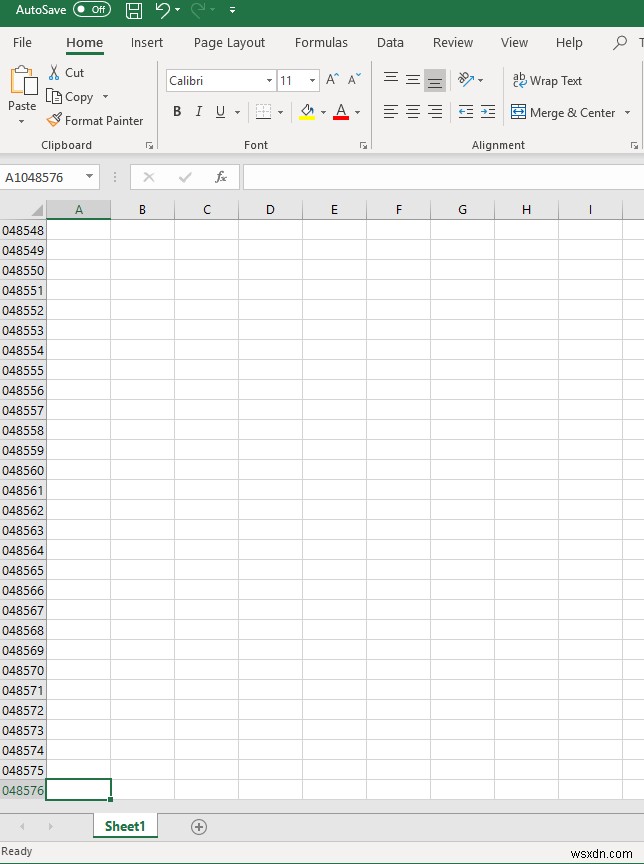Click Decrease Indent icon

[x=466, y=112]
